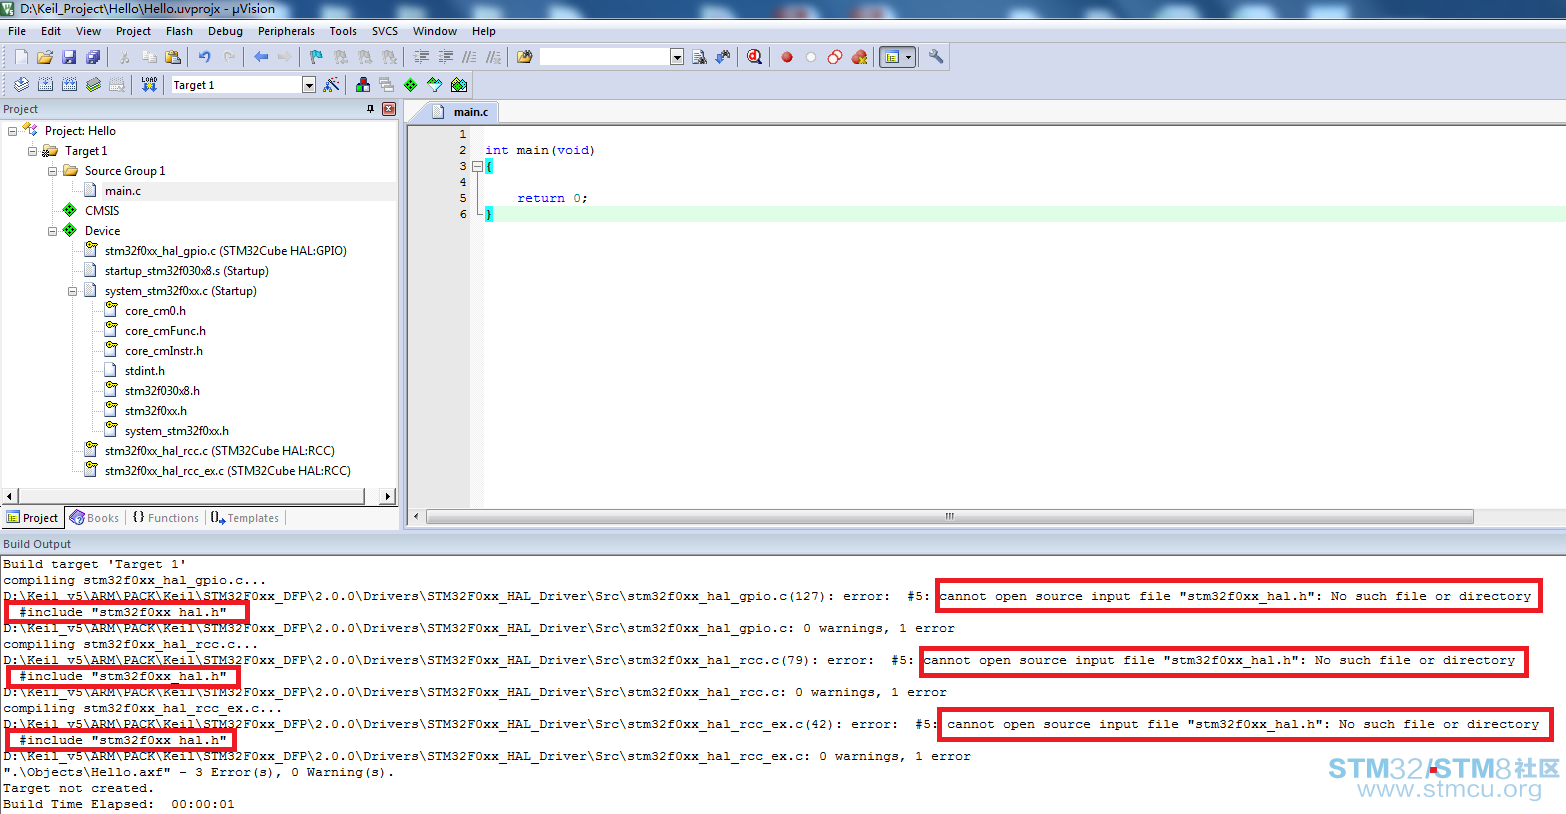
Task: Open the SVCS menu
Action: point(385,31)
